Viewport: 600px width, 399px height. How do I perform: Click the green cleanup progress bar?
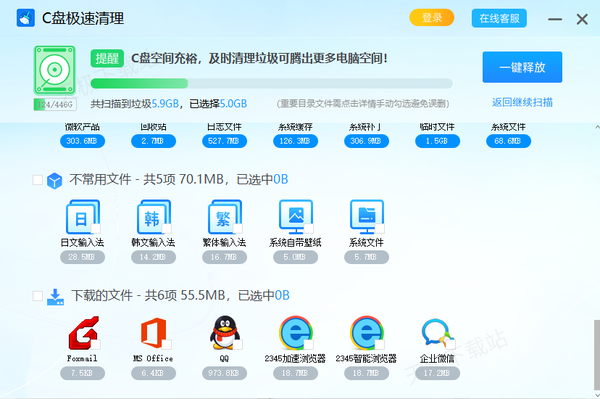(x=272, y=83)
